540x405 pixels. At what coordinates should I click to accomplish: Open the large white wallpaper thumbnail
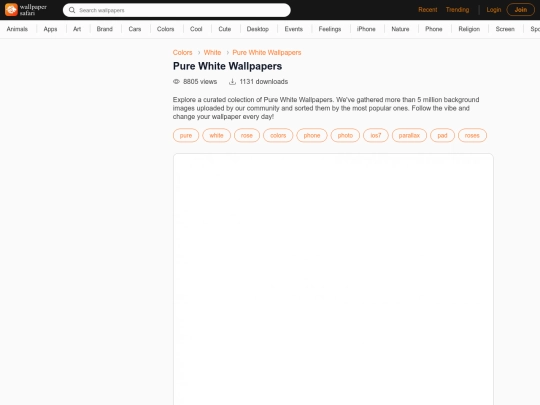(x=333, y=279)
